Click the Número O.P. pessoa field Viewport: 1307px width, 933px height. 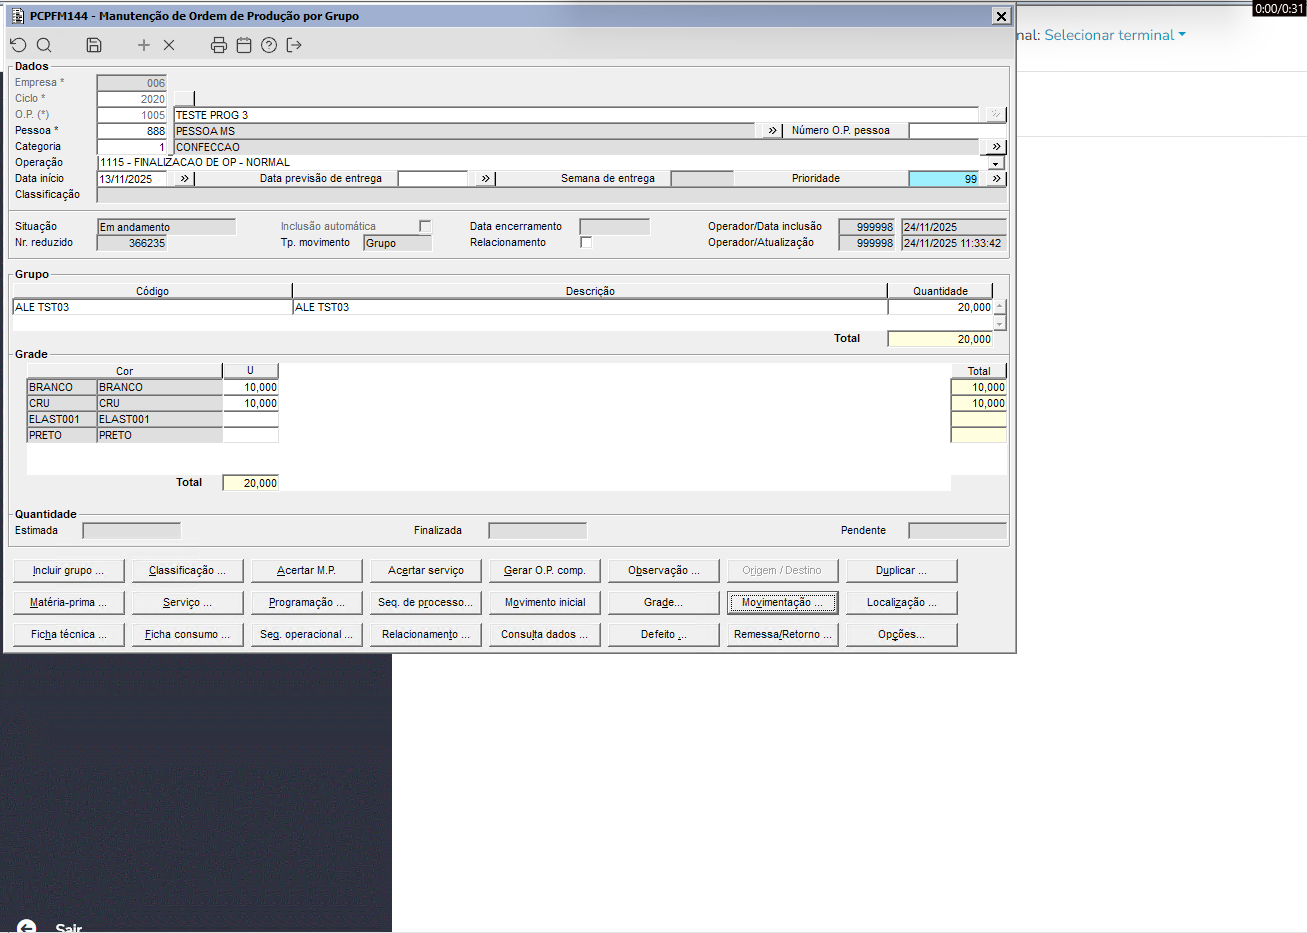click(957, 130)
